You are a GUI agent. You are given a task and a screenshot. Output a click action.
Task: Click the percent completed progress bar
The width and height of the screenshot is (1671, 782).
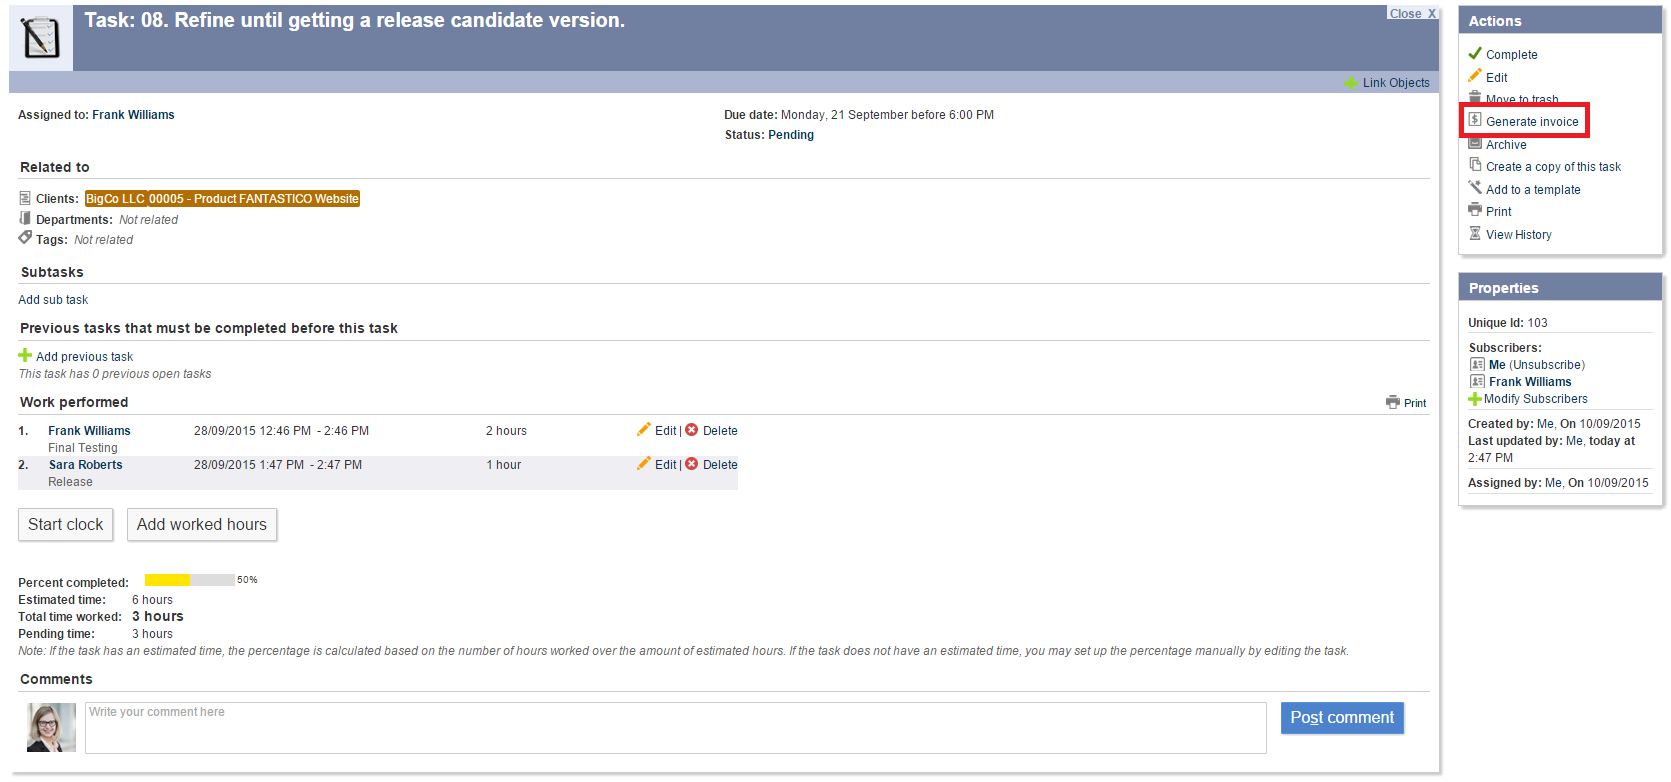coord(189,580)
